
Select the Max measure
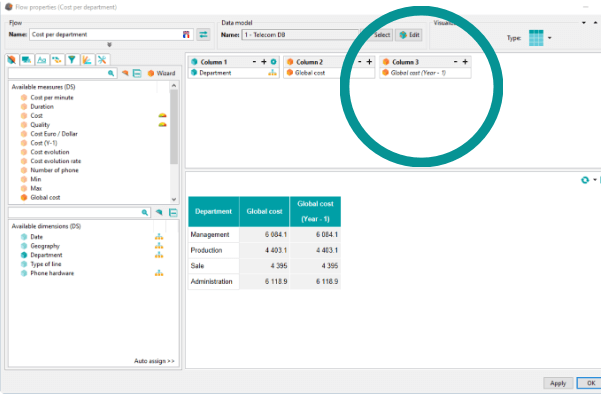pos(36,188)
